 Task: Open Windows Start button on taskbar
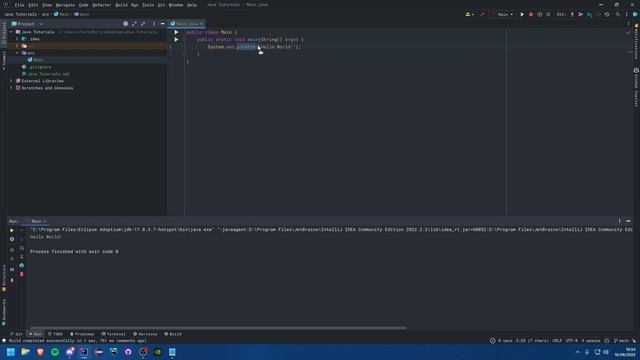click(x=11, y=352)
